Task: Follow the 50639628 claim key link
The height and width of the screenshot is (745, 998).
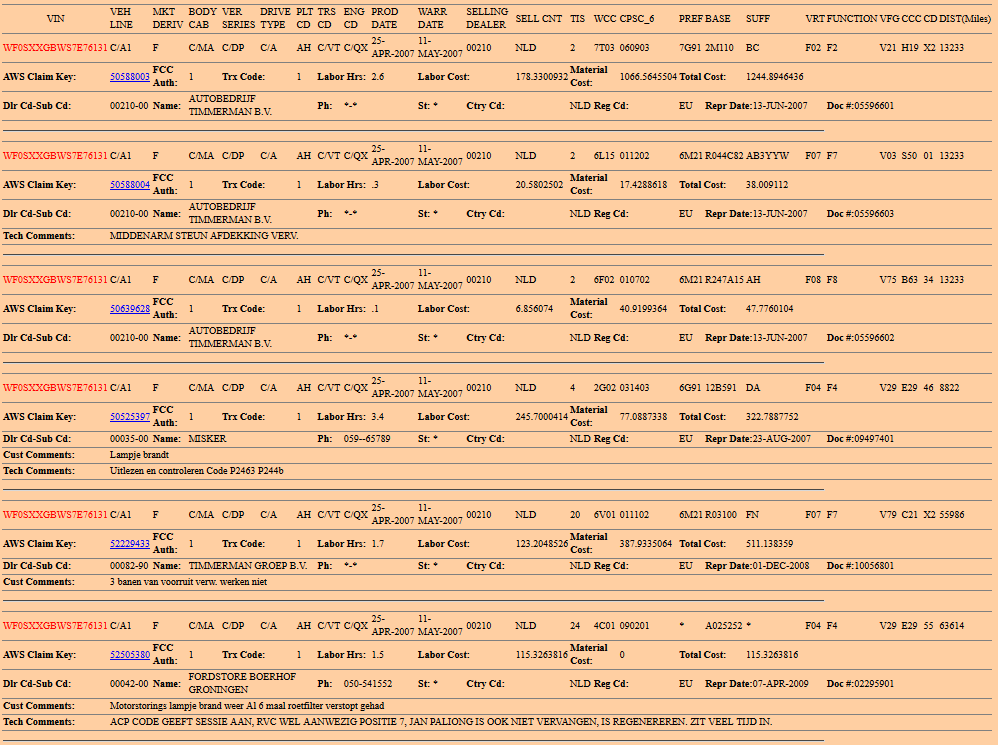Action: coord(130,309)
